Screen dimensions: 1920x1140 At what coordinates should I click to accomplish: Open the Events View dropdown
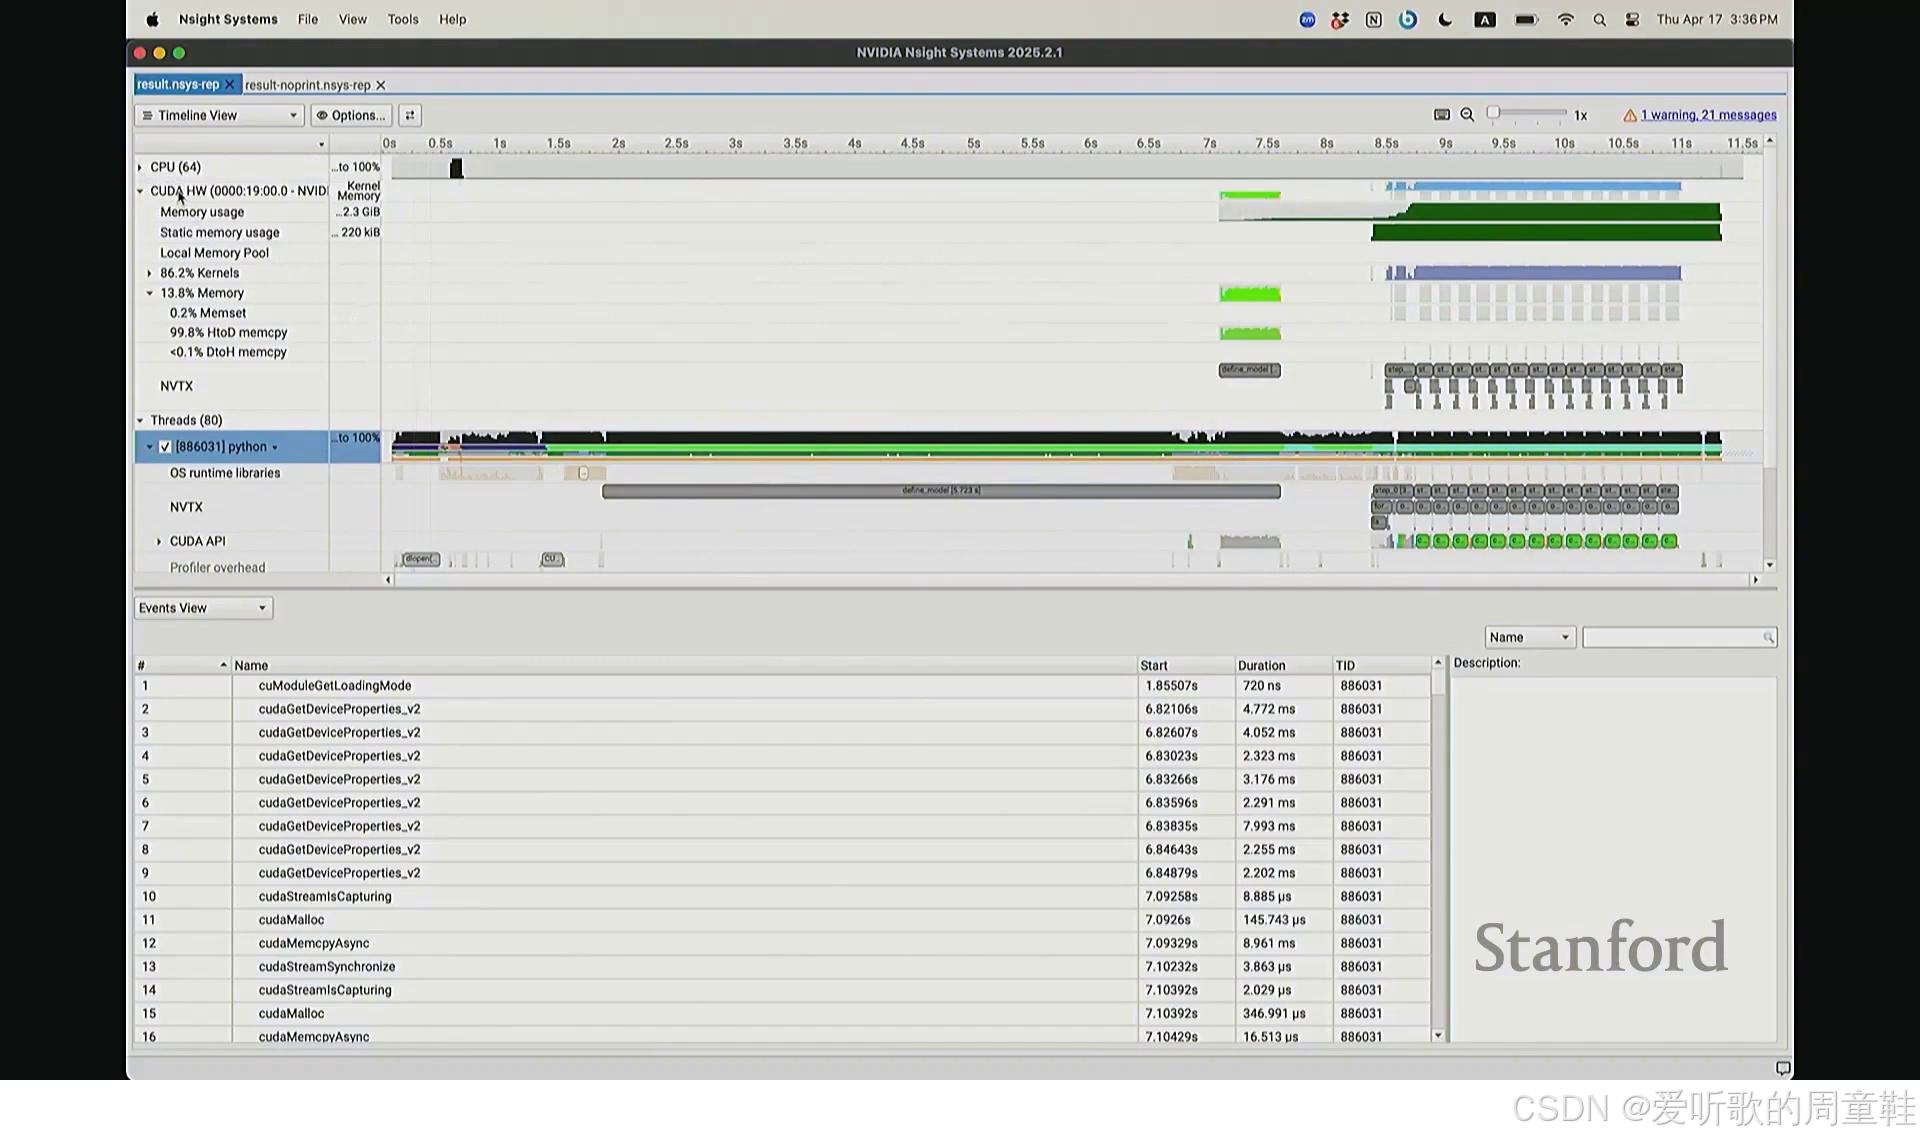click(x=203, y=608)
